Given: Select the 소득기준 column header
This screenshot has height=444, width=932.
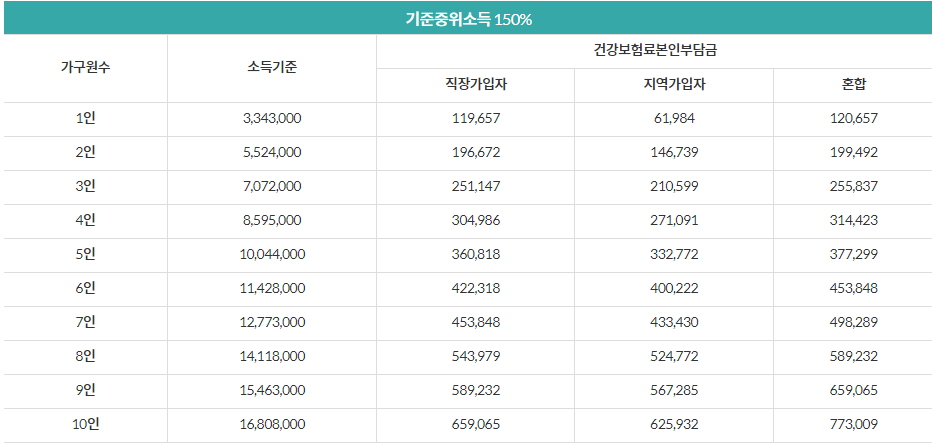Looking at the screenshot, I should pyautogui.click(x=272, y=68).
